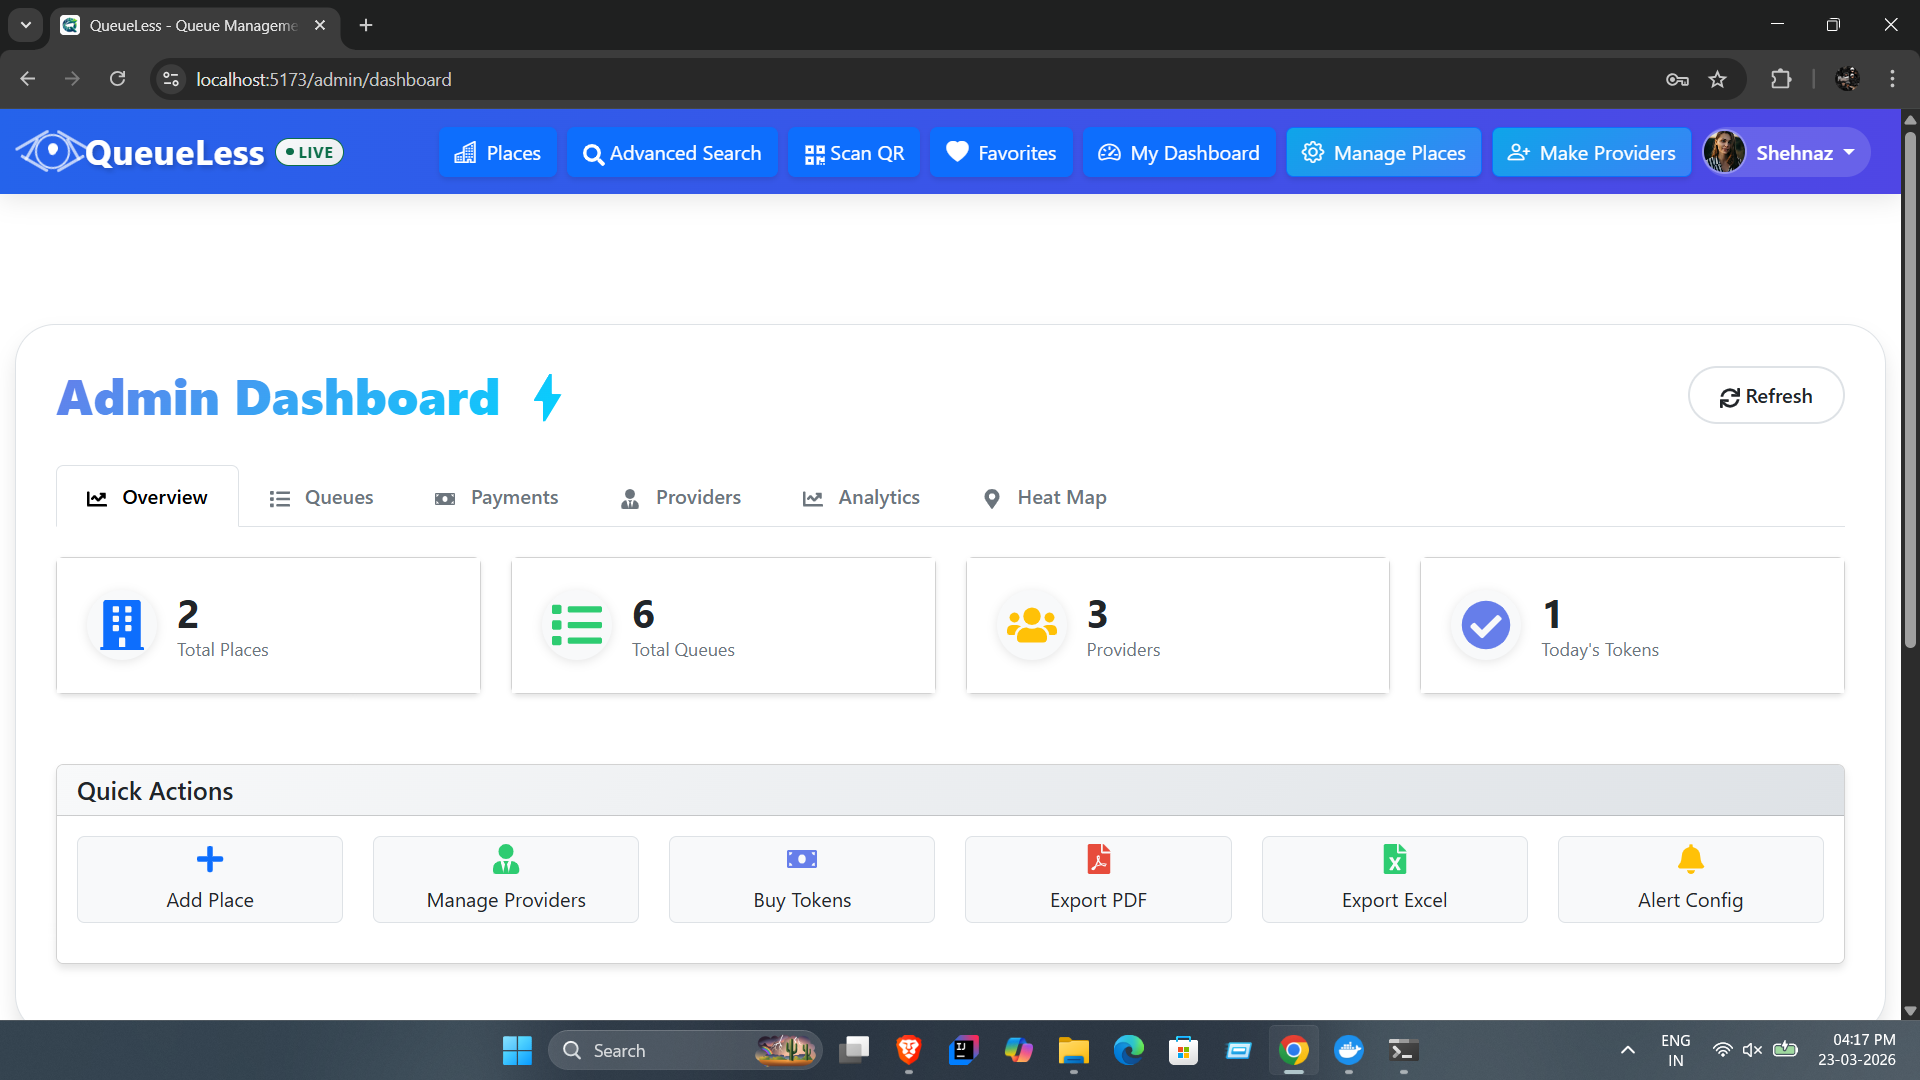The image size is (1920, 1080).
Task: Click the Windows taskbar Search box
Action: click(685, 1050)
